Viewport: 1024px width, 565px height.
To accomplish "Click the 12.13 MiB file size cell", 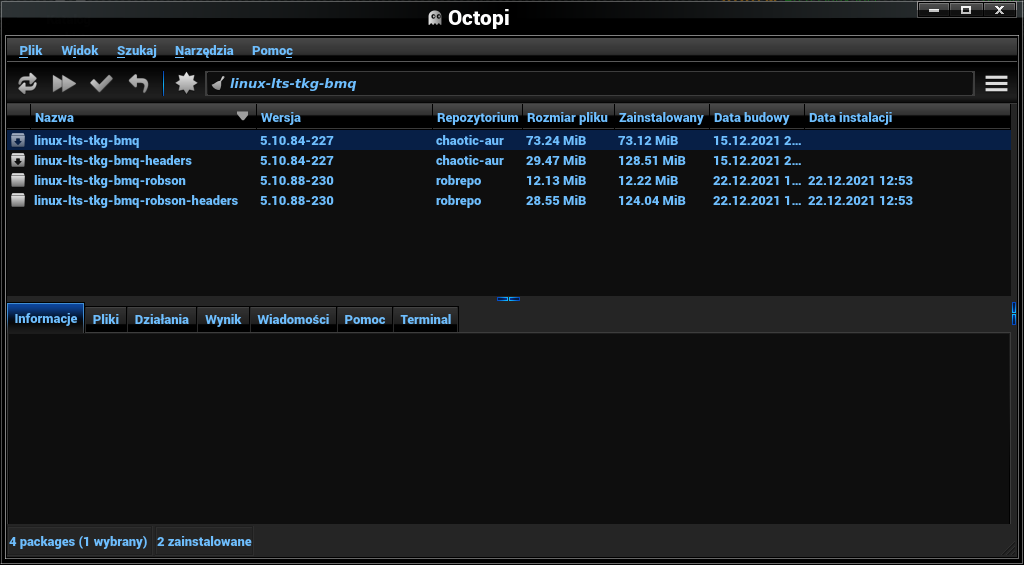I will point(556,180).
